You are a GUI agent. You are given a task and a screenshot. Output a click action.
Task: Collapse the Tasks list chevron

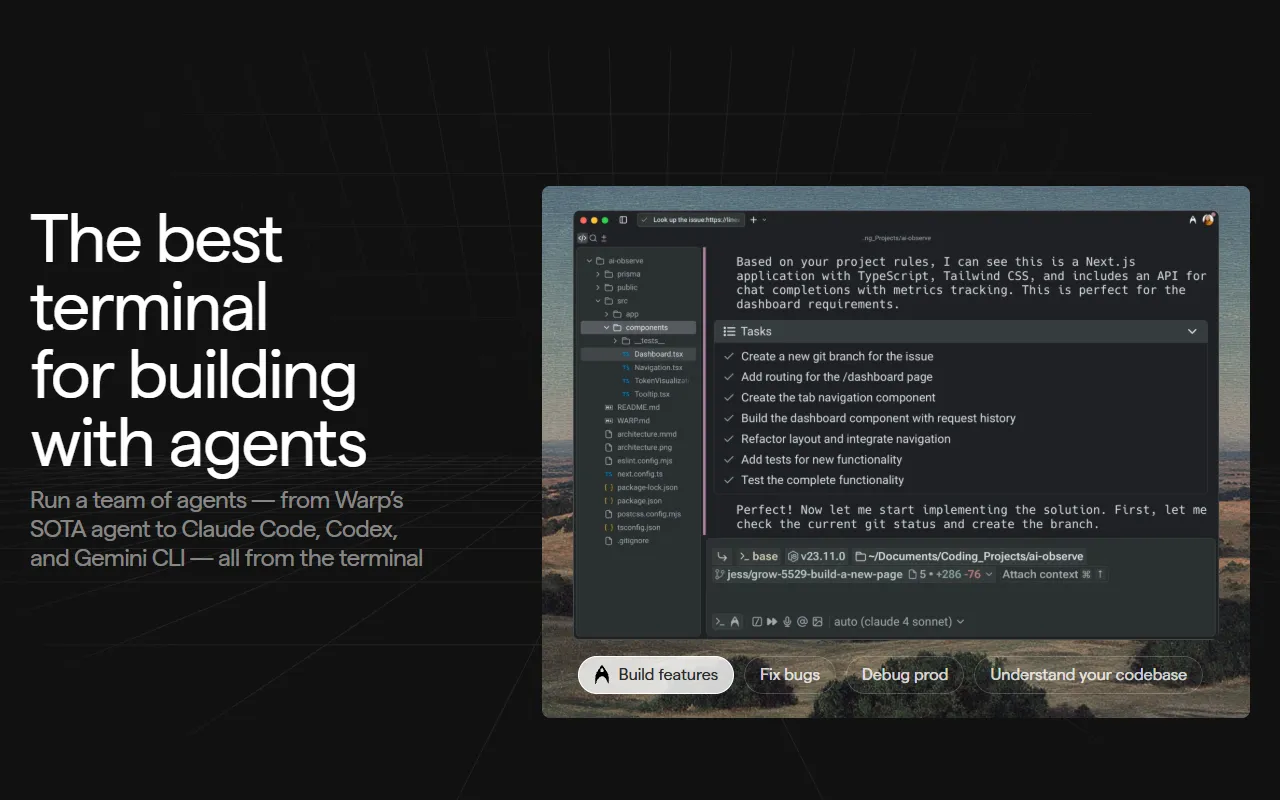1192,331
